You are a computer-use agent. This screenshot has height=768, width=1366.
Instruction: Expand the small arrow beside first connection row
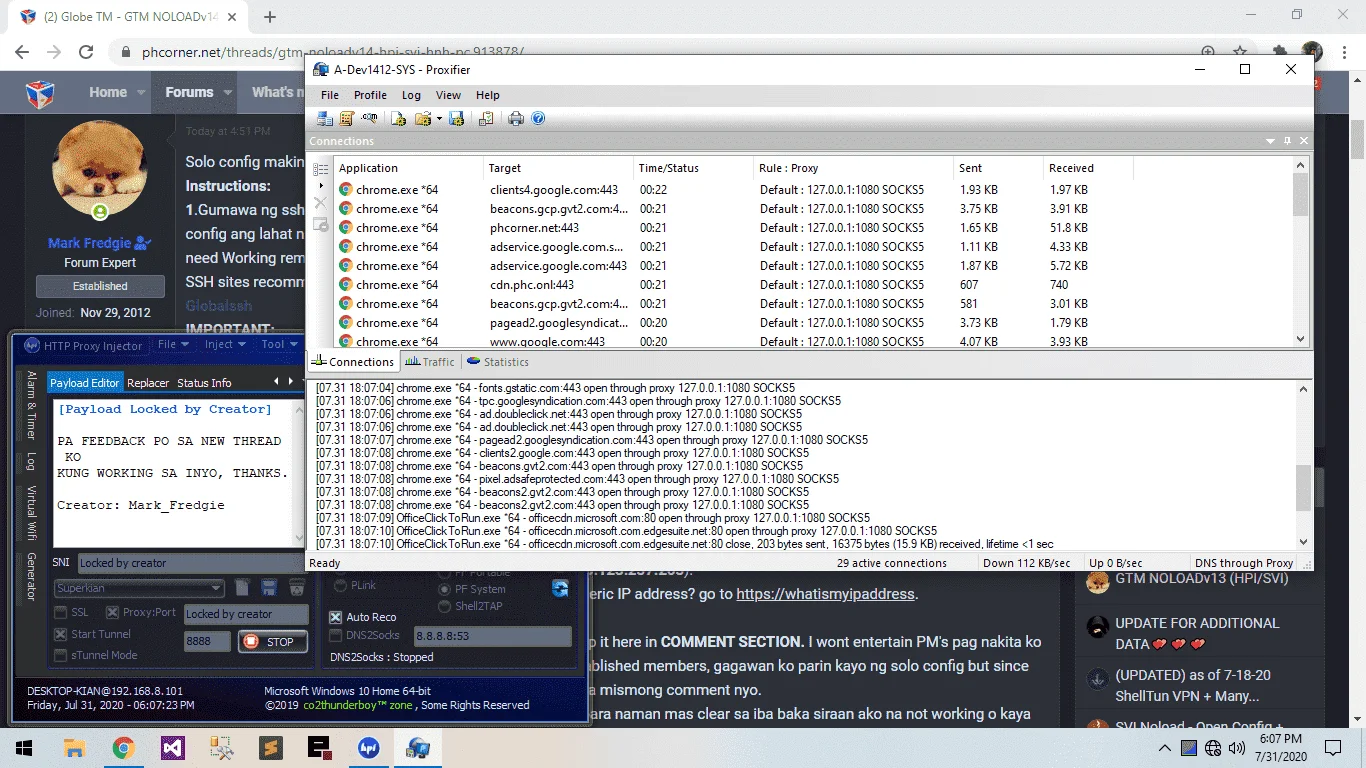(x=321, y=186)
